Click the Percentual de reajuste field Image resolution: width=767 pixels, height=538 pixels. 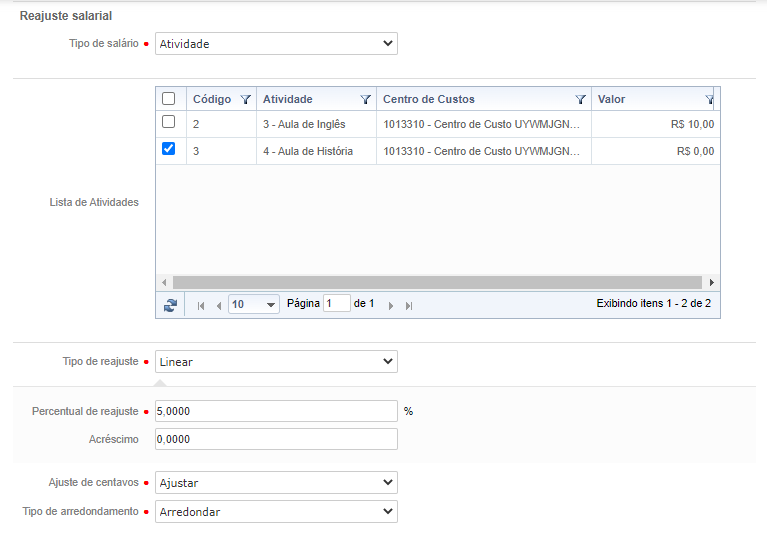click(276, 411)
